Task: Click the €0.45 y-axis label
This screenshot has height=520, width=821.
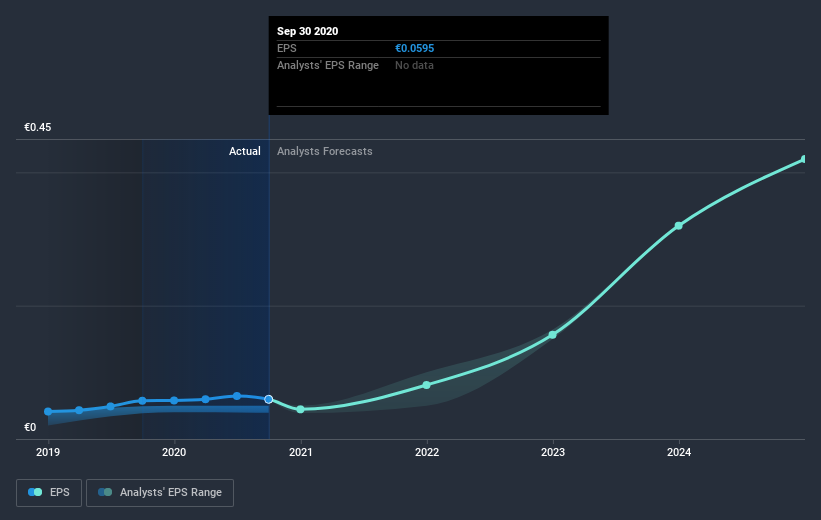Action: click(x=38, y=127)
